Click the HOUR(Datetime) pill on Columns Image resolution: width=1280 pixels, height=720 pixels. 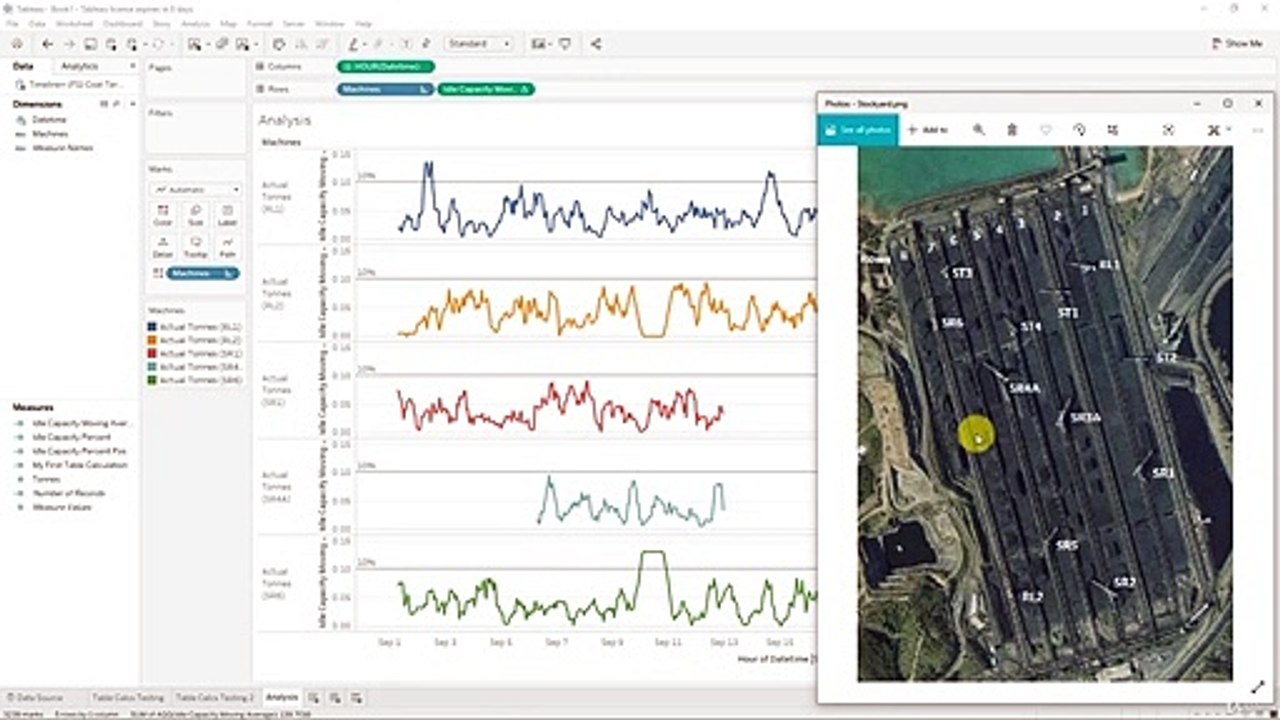(x=386, y=66)
